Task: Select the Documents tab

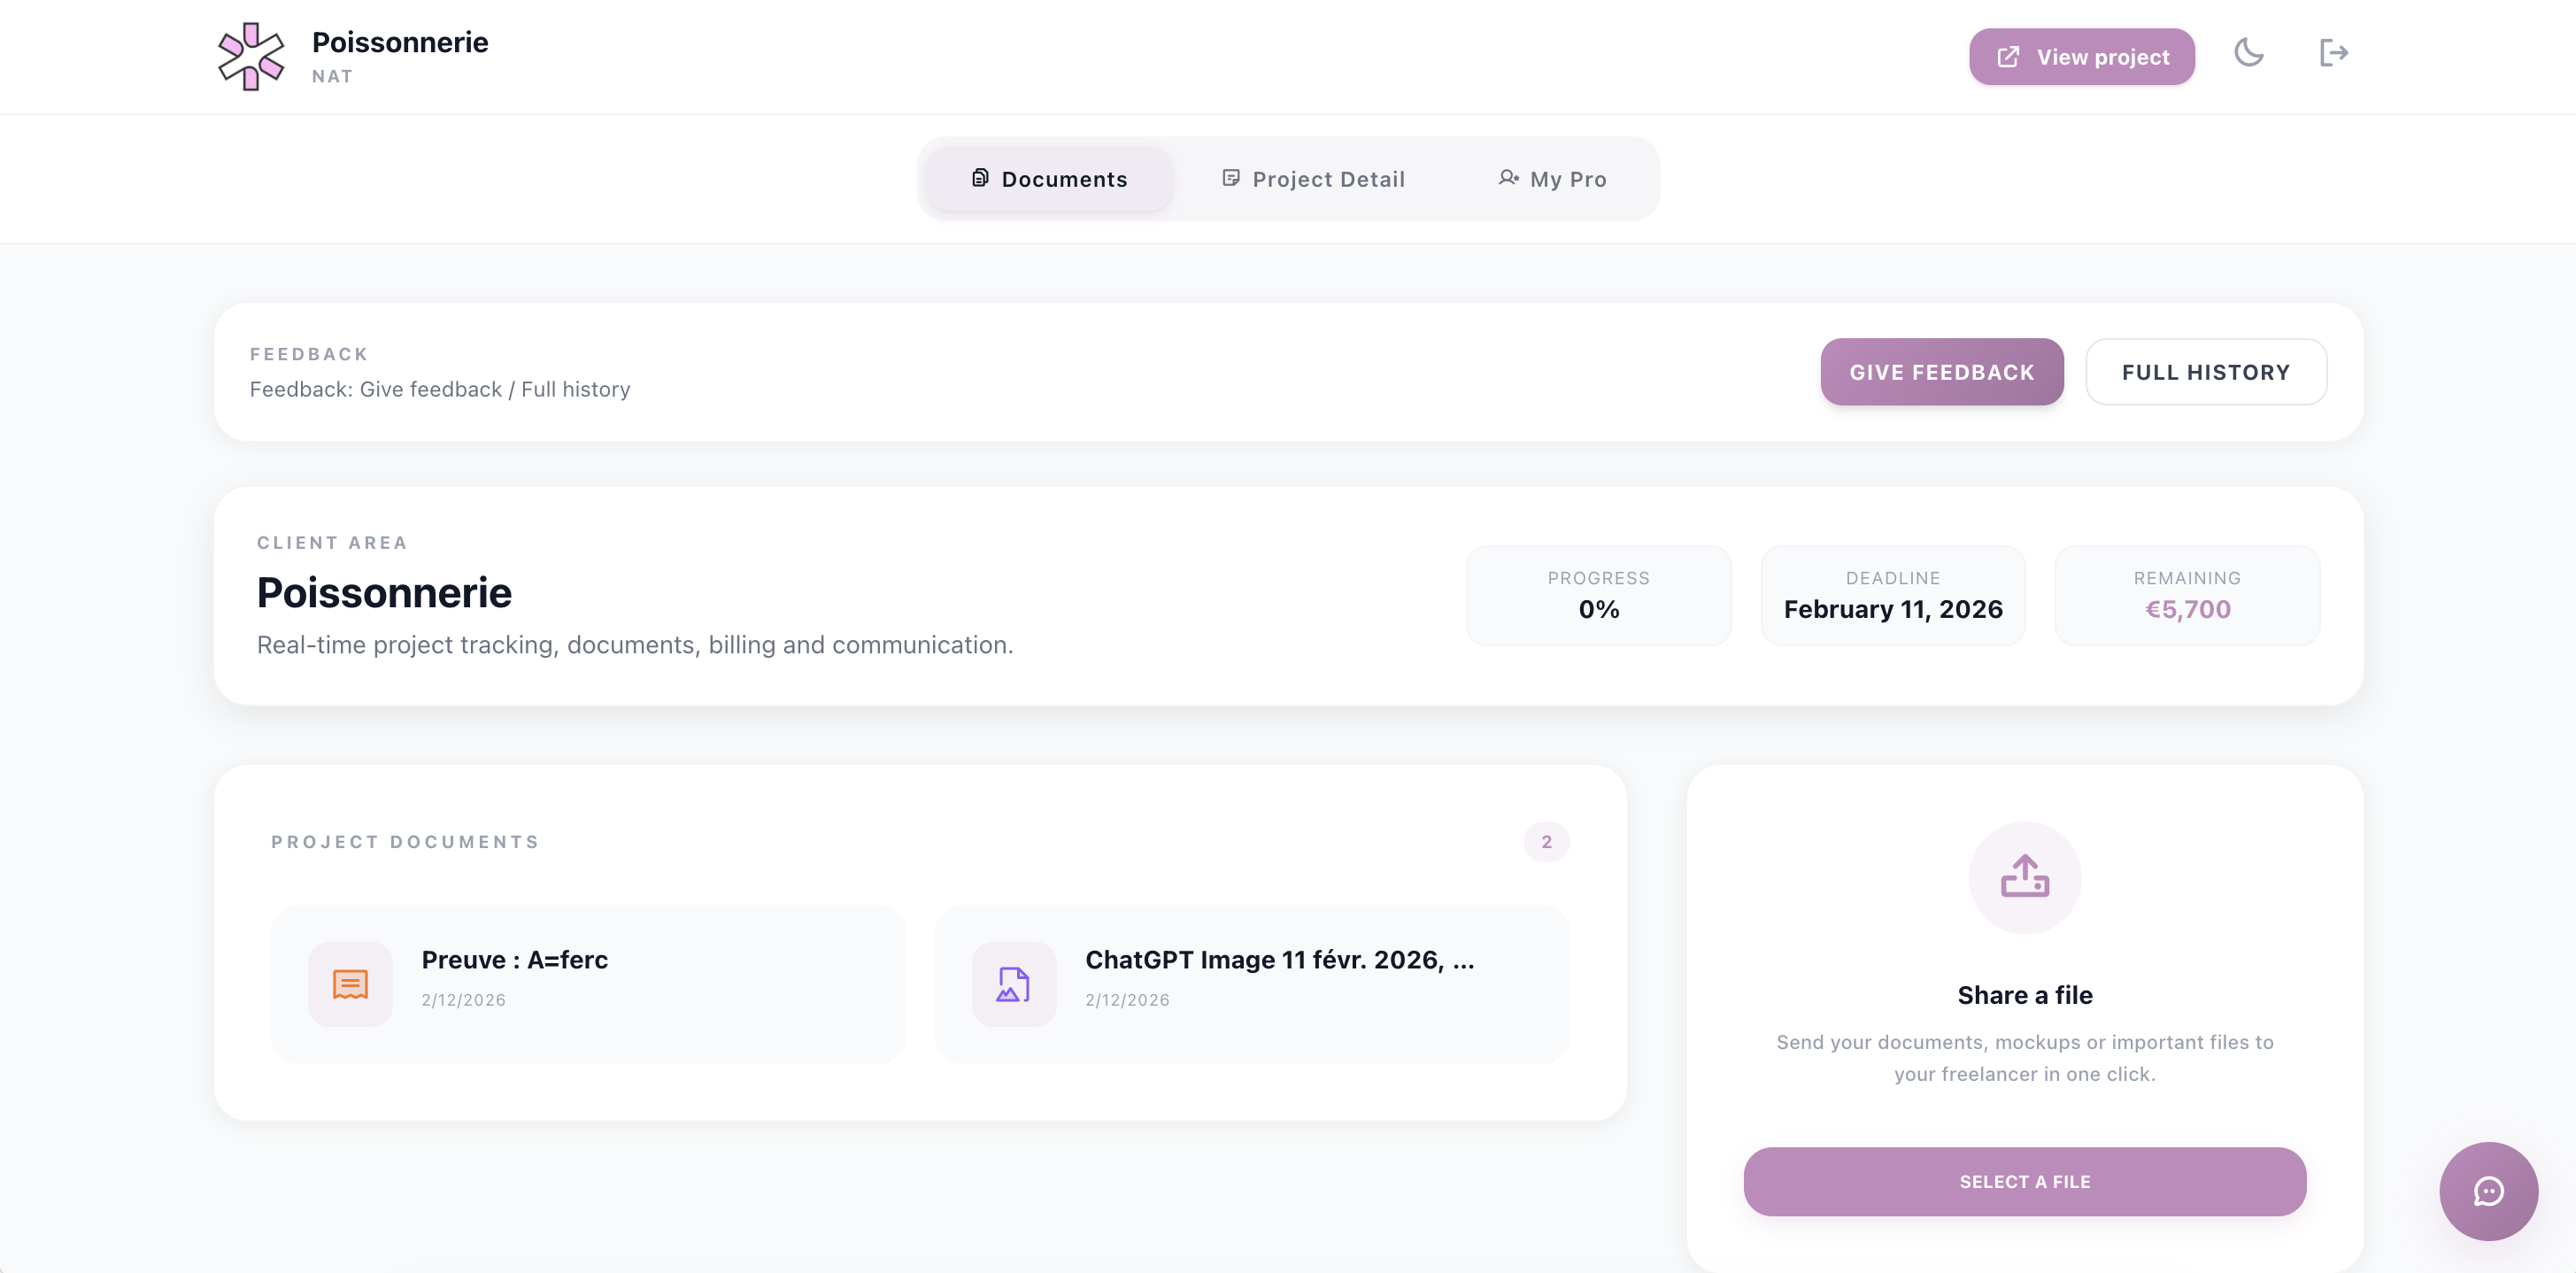Action: click(x=1048, y=178)
